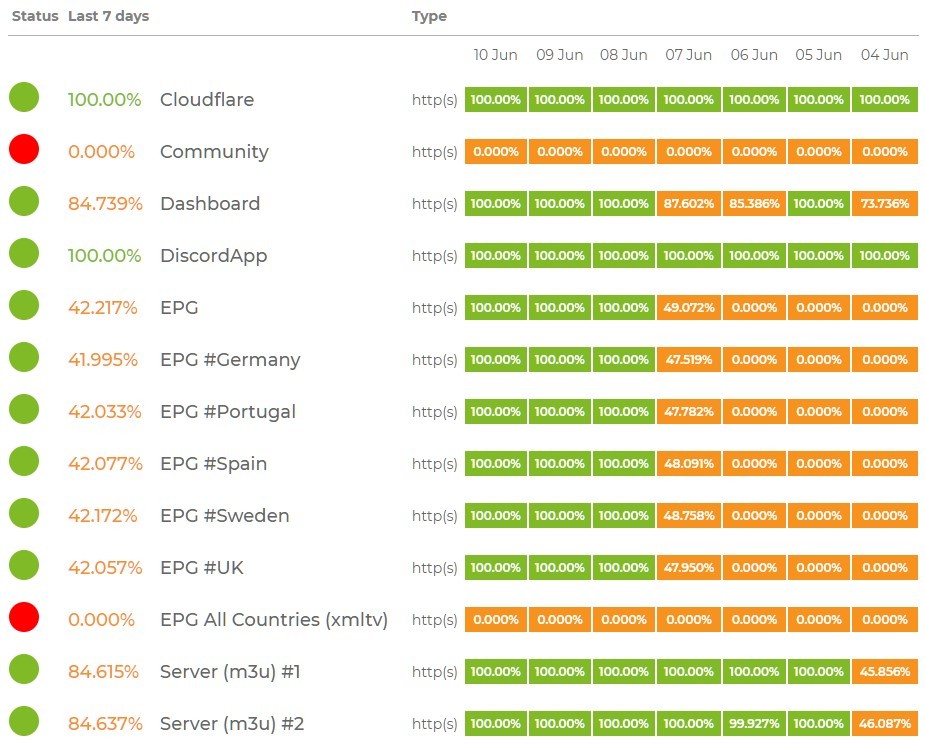This screenshot has height=743, width=925.
Task: Open the Cloudflare monitor link
Action: [x=207, y=100]
